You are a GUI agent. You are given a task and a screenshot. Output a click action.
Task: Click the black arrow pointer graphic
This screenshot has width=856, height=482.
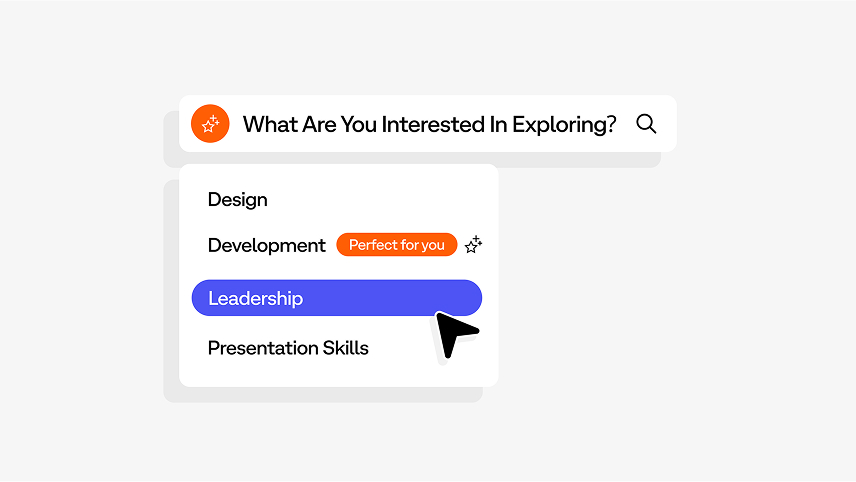tap(455, 334)
